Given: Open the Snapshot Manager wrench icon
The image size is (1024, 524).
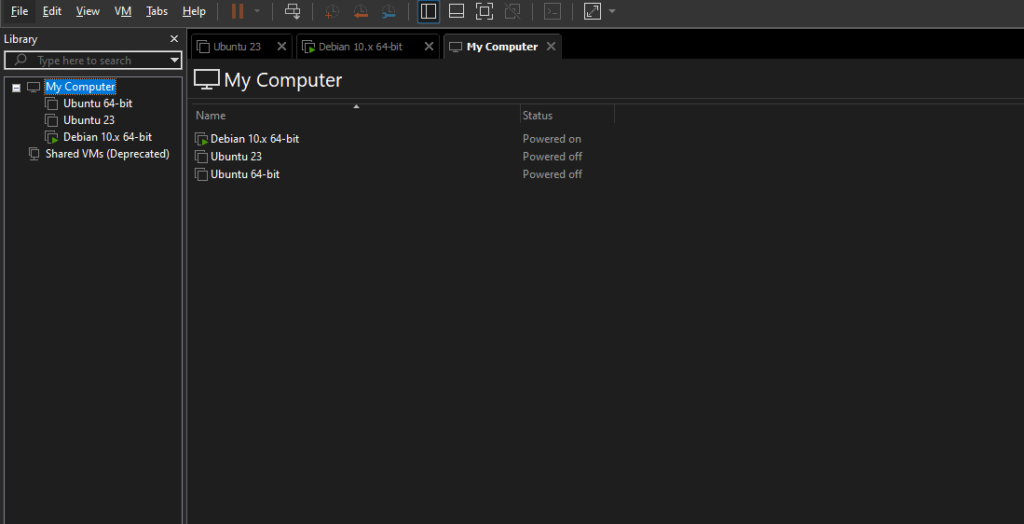Looking at the screenshot, I should click(388, 12).
